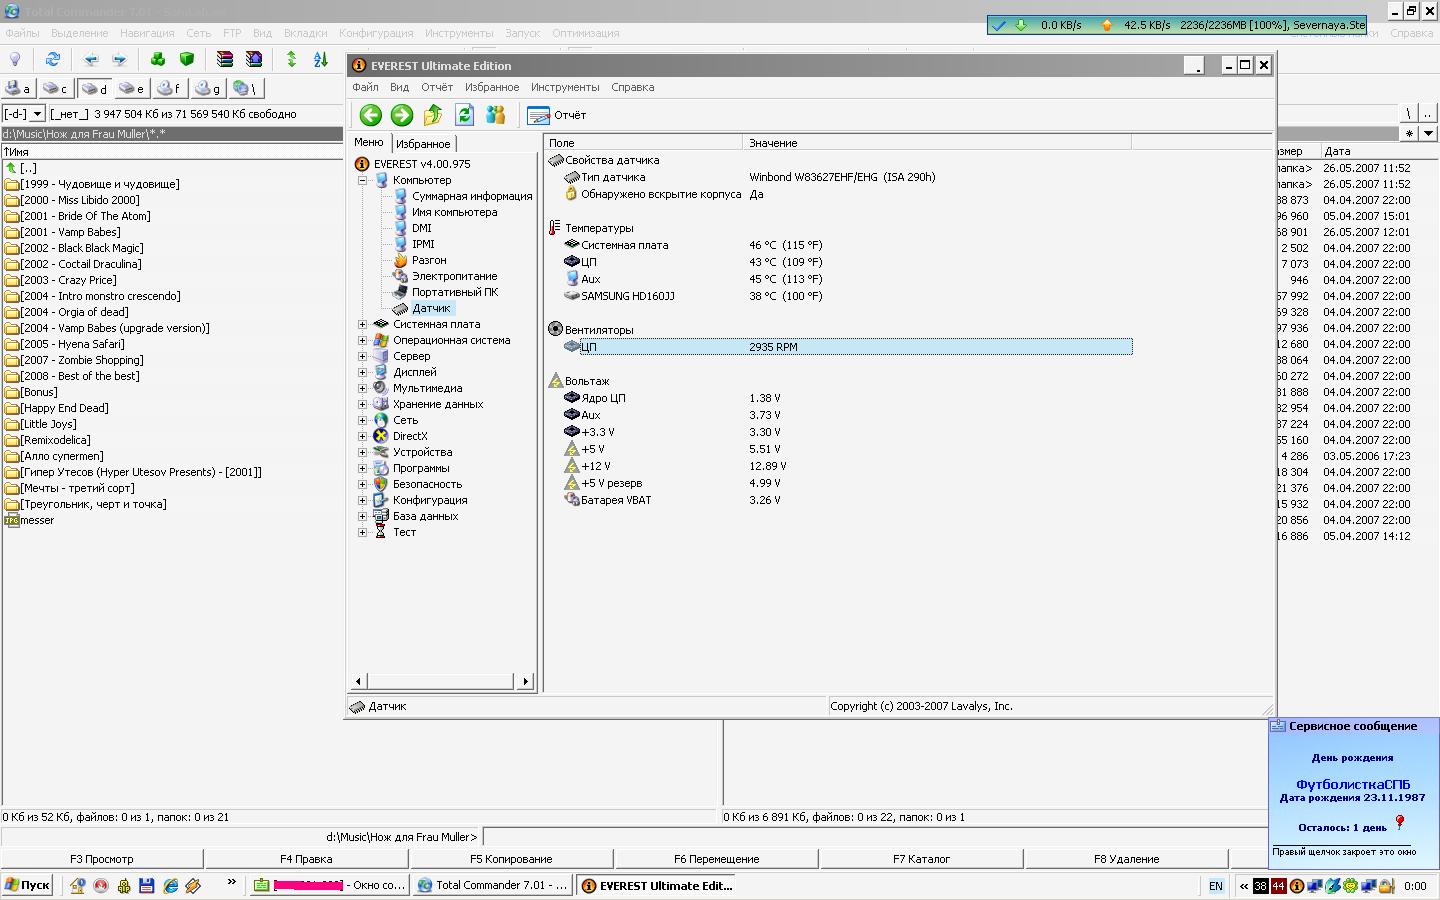Select the messer file in Total Commander
Viewport: 1440px width, 900px height.
pos(37,520)
